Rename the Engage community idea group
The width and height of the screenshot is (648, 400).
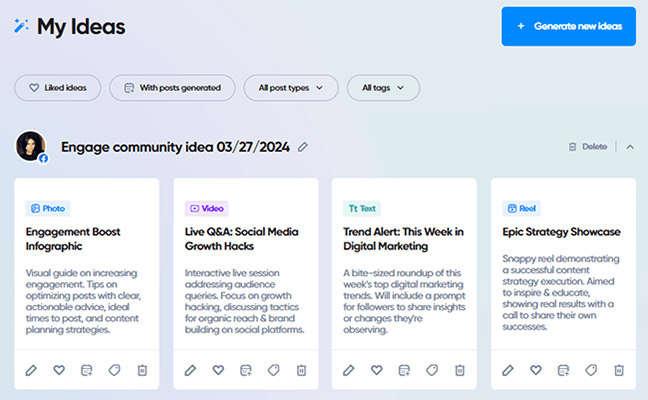303,147
